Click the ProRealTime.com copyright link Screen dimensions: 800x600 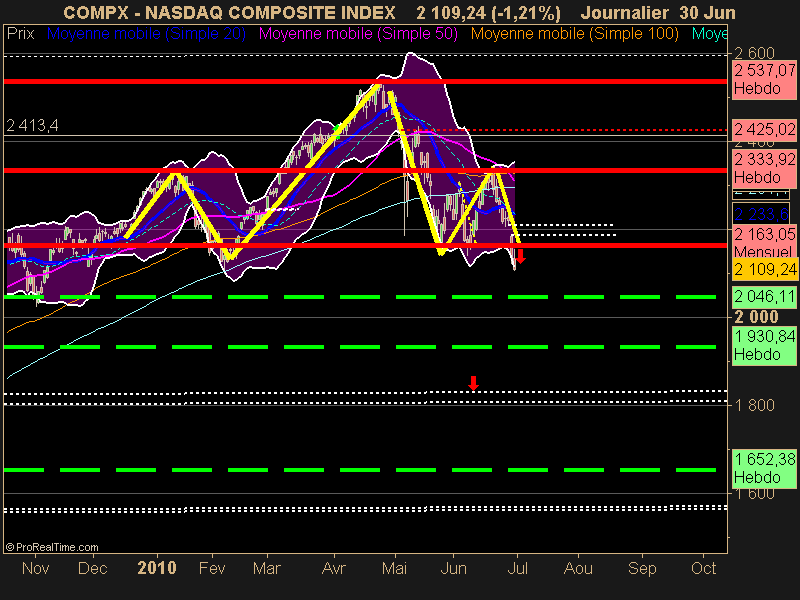[x=52, y=547]
